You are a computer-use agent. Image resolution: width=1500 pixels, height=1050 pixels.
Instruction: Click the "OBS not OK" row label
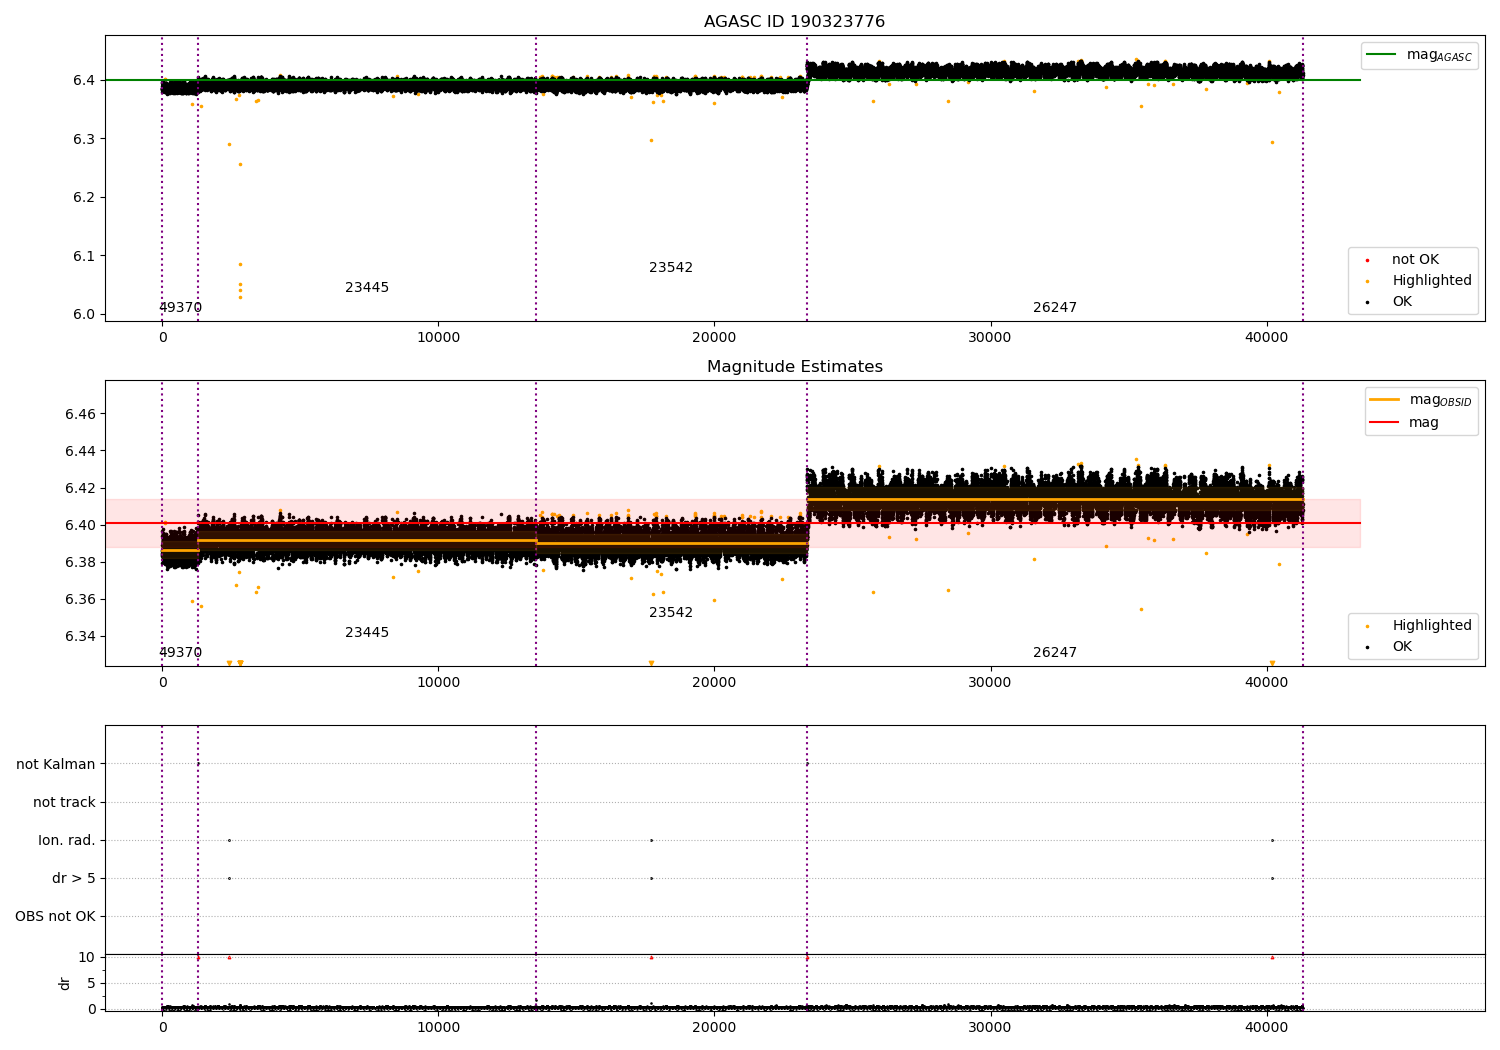coord(55,916)
